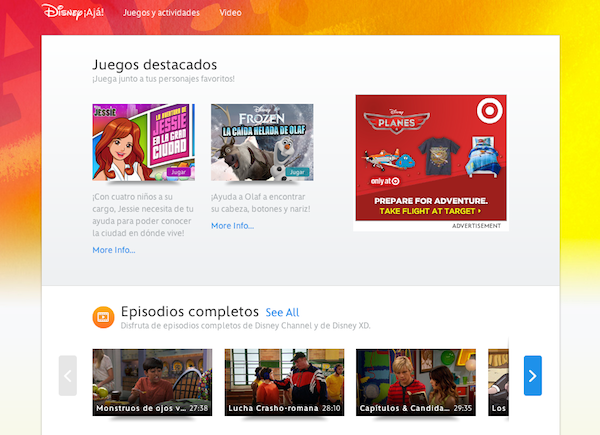Play the Lucha Crasho-romana episode
The image size is (600, 435).
(x=284, y=381)
